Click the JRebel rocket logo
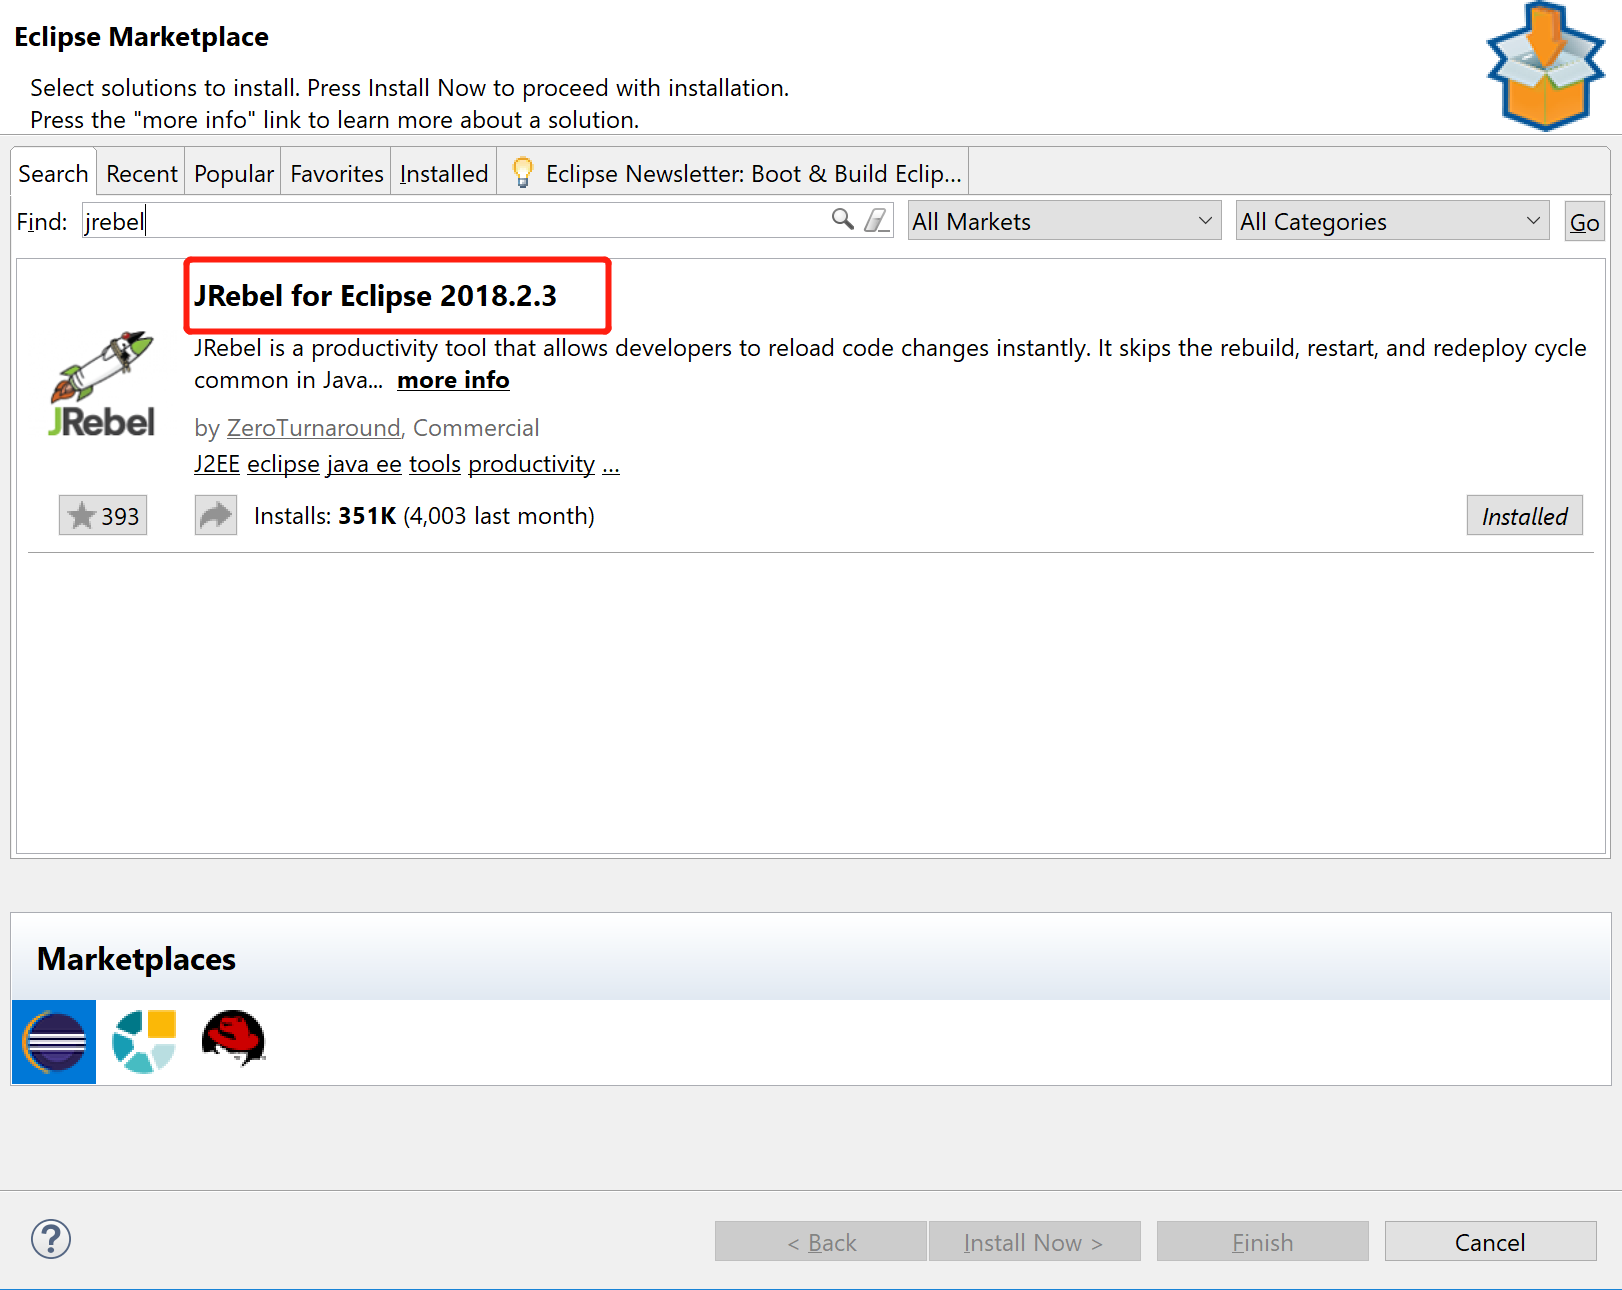 coord(102,384)
